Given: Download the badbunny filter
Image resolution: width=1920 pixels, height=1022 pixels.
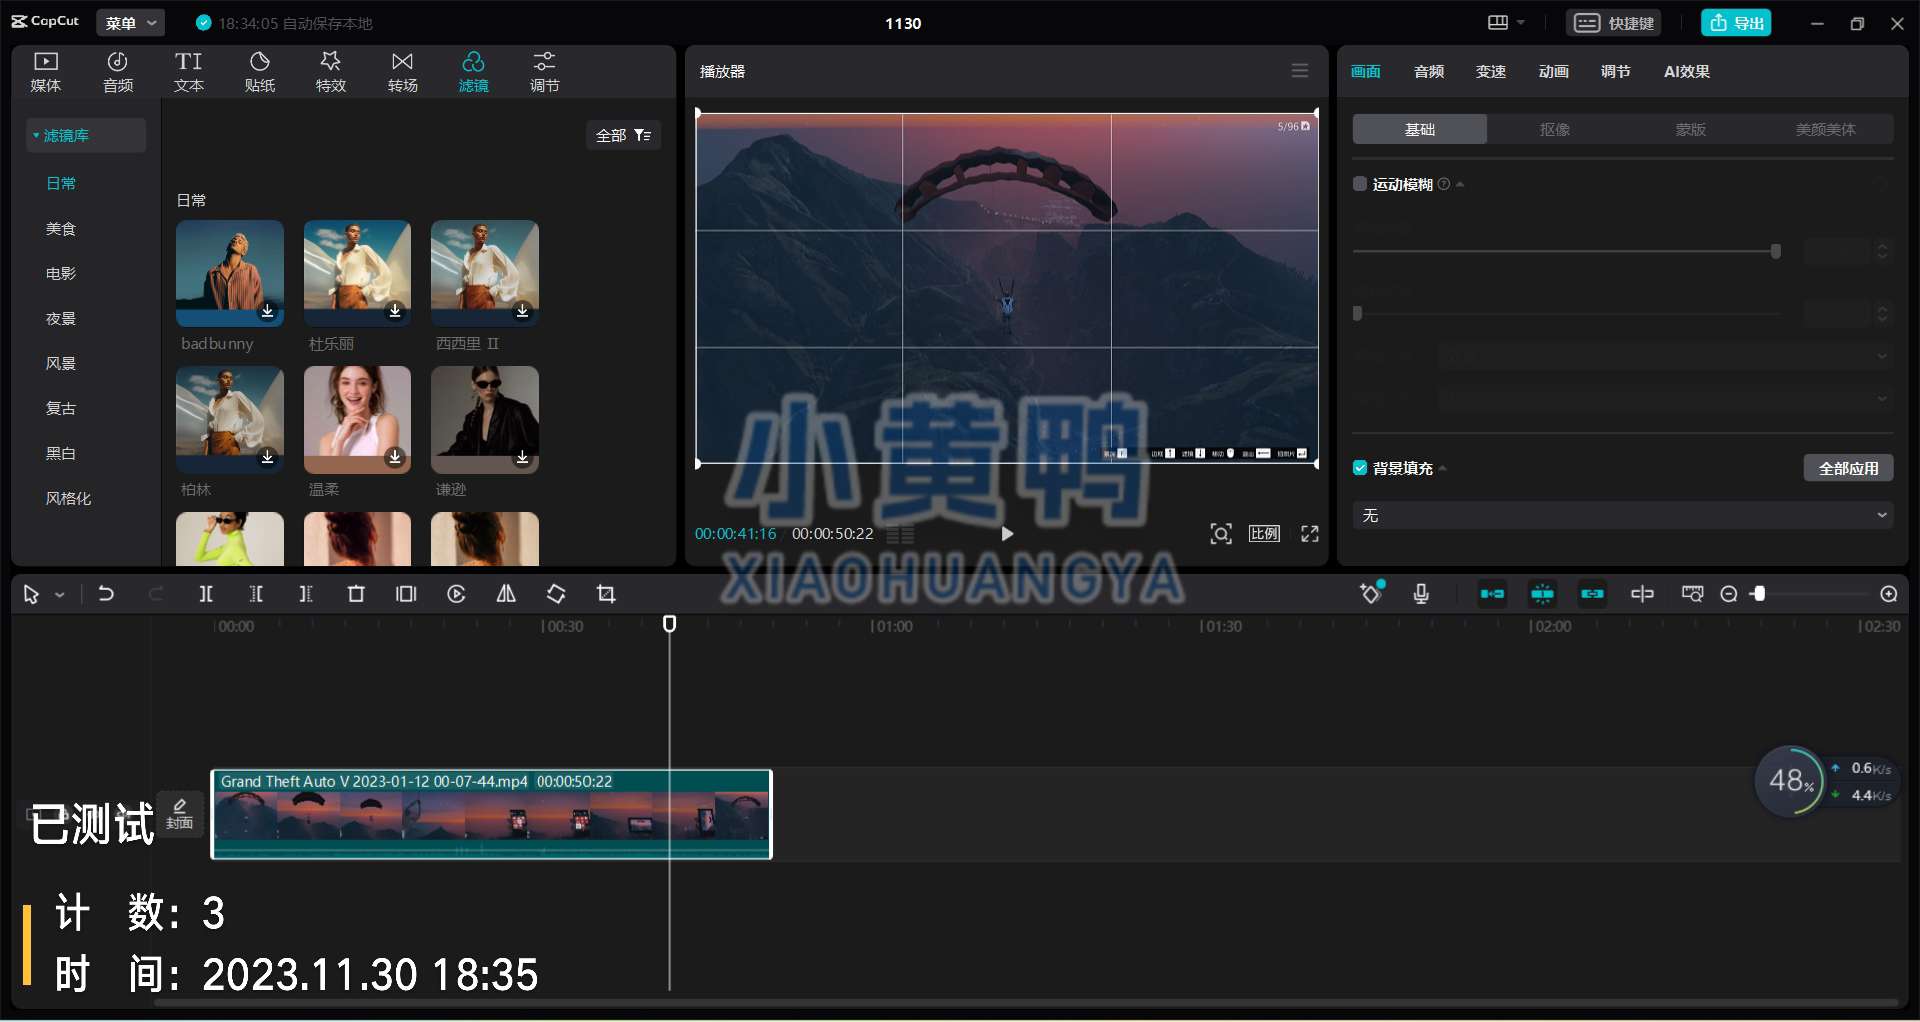Looking at the screenshot, I should tap(267, 311).
